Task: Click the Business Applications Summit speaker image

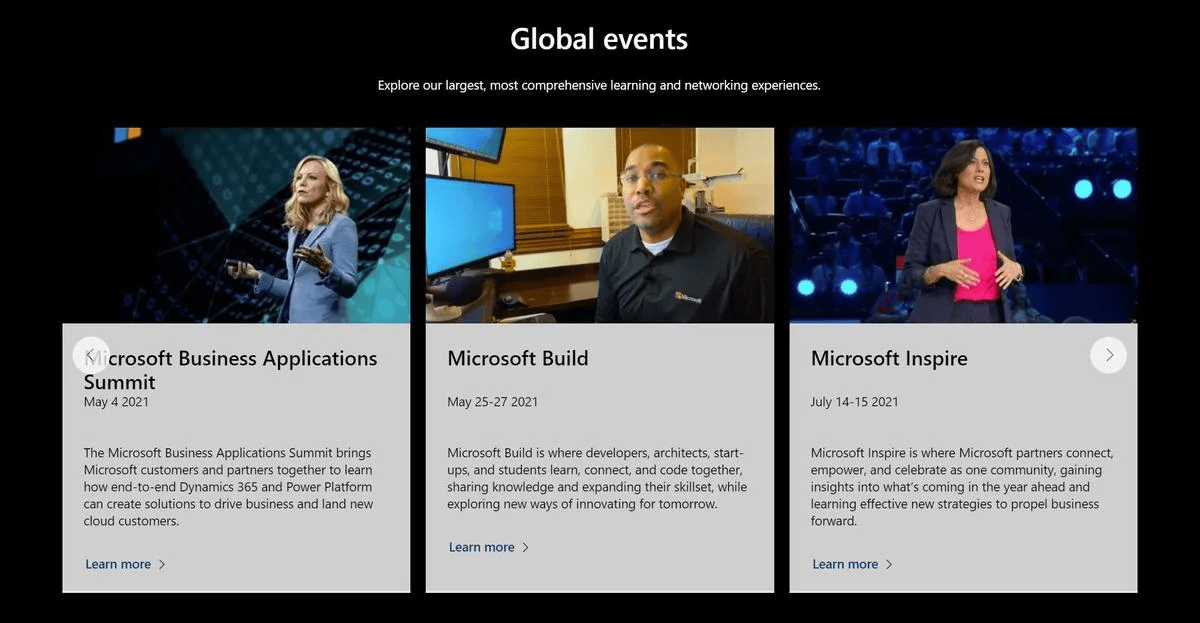Action: 236,225
